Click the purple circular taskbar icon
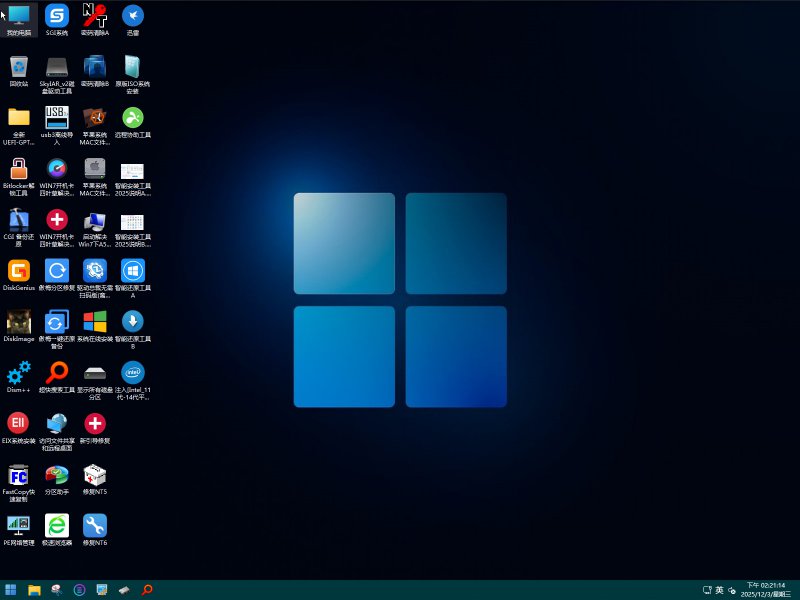Viewport: 800px width, 600px height. (79, 590)
